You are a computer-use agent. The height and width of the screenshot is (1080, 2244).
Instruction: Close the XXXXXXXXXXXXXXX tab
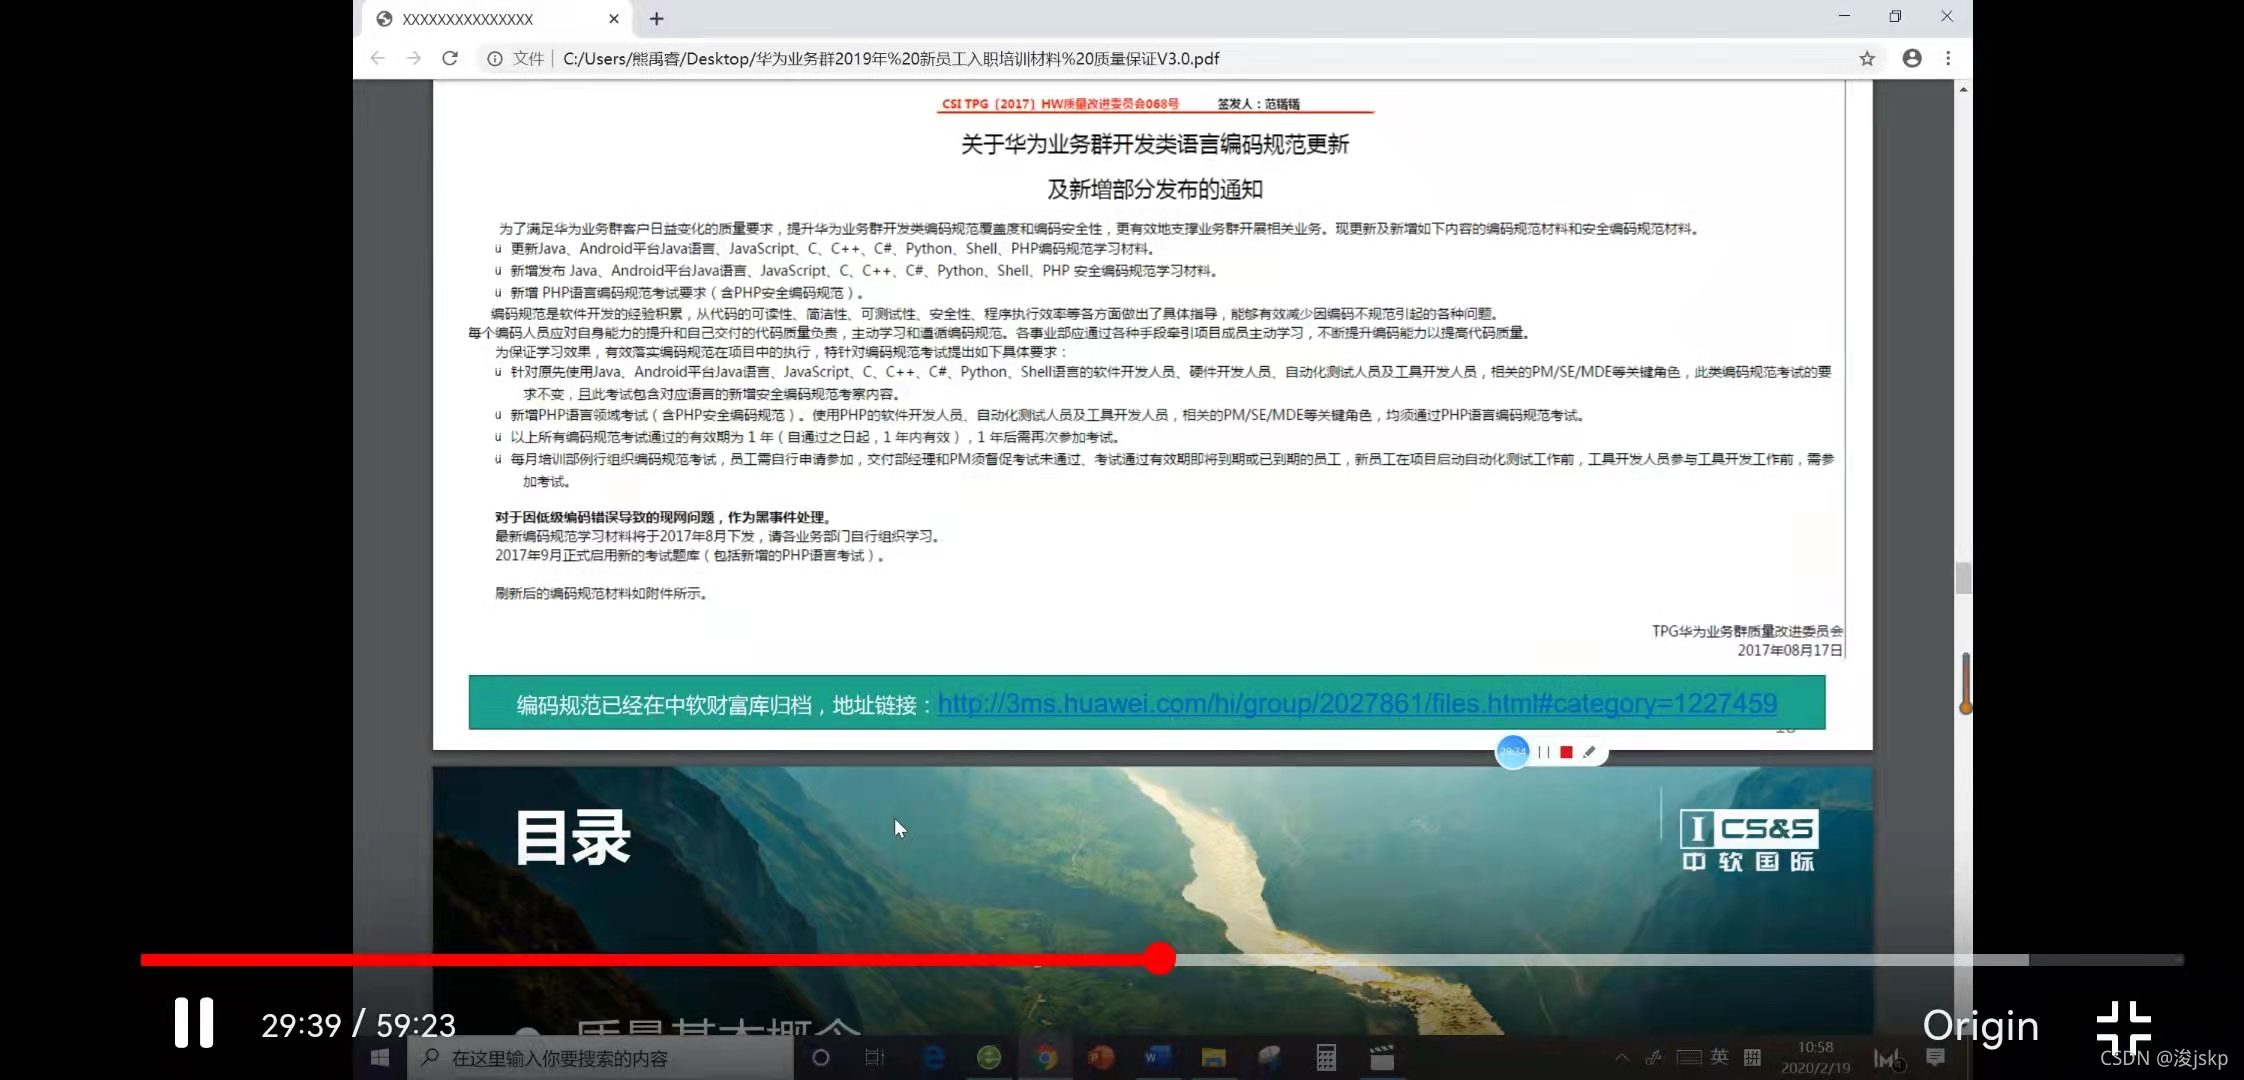click(x=614, y=19)
